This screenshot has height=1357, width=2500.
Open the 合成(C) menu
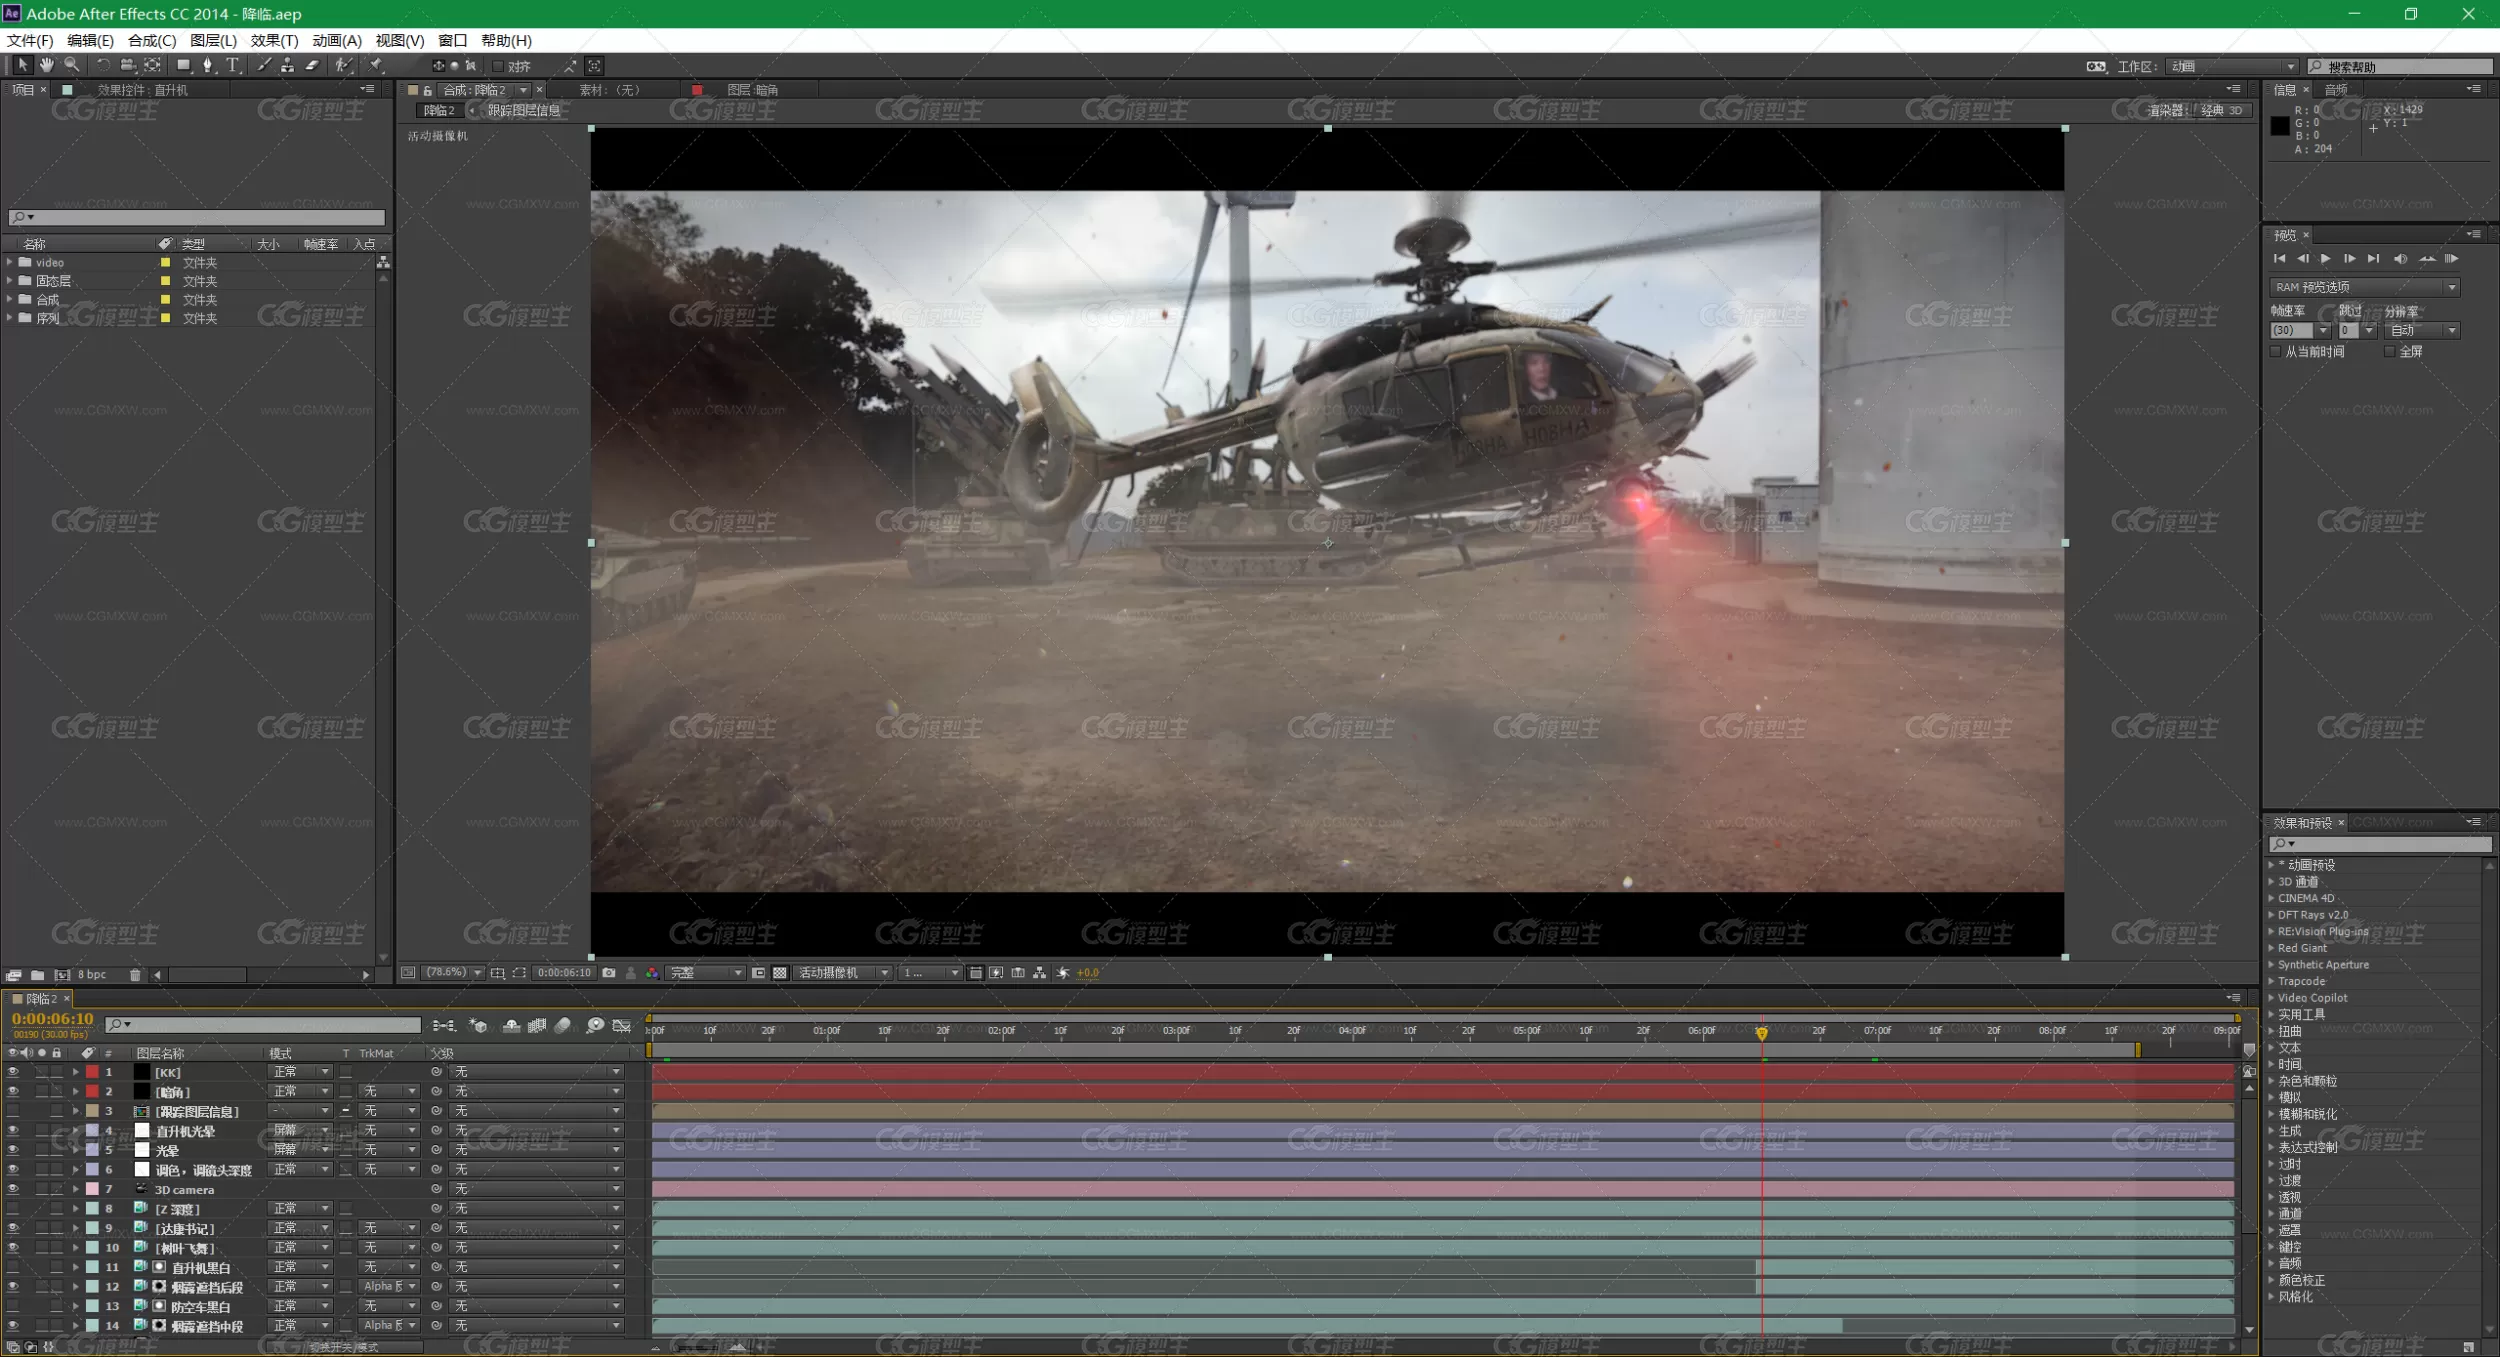[152, 40]
